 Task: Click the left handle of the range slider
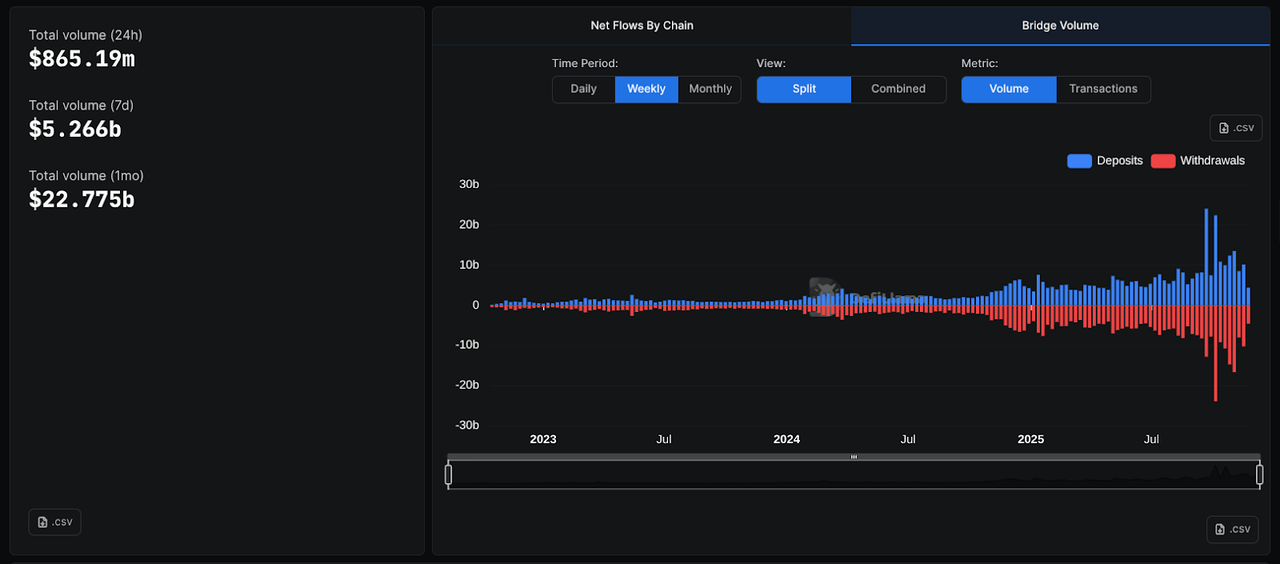tap(449, 475)
